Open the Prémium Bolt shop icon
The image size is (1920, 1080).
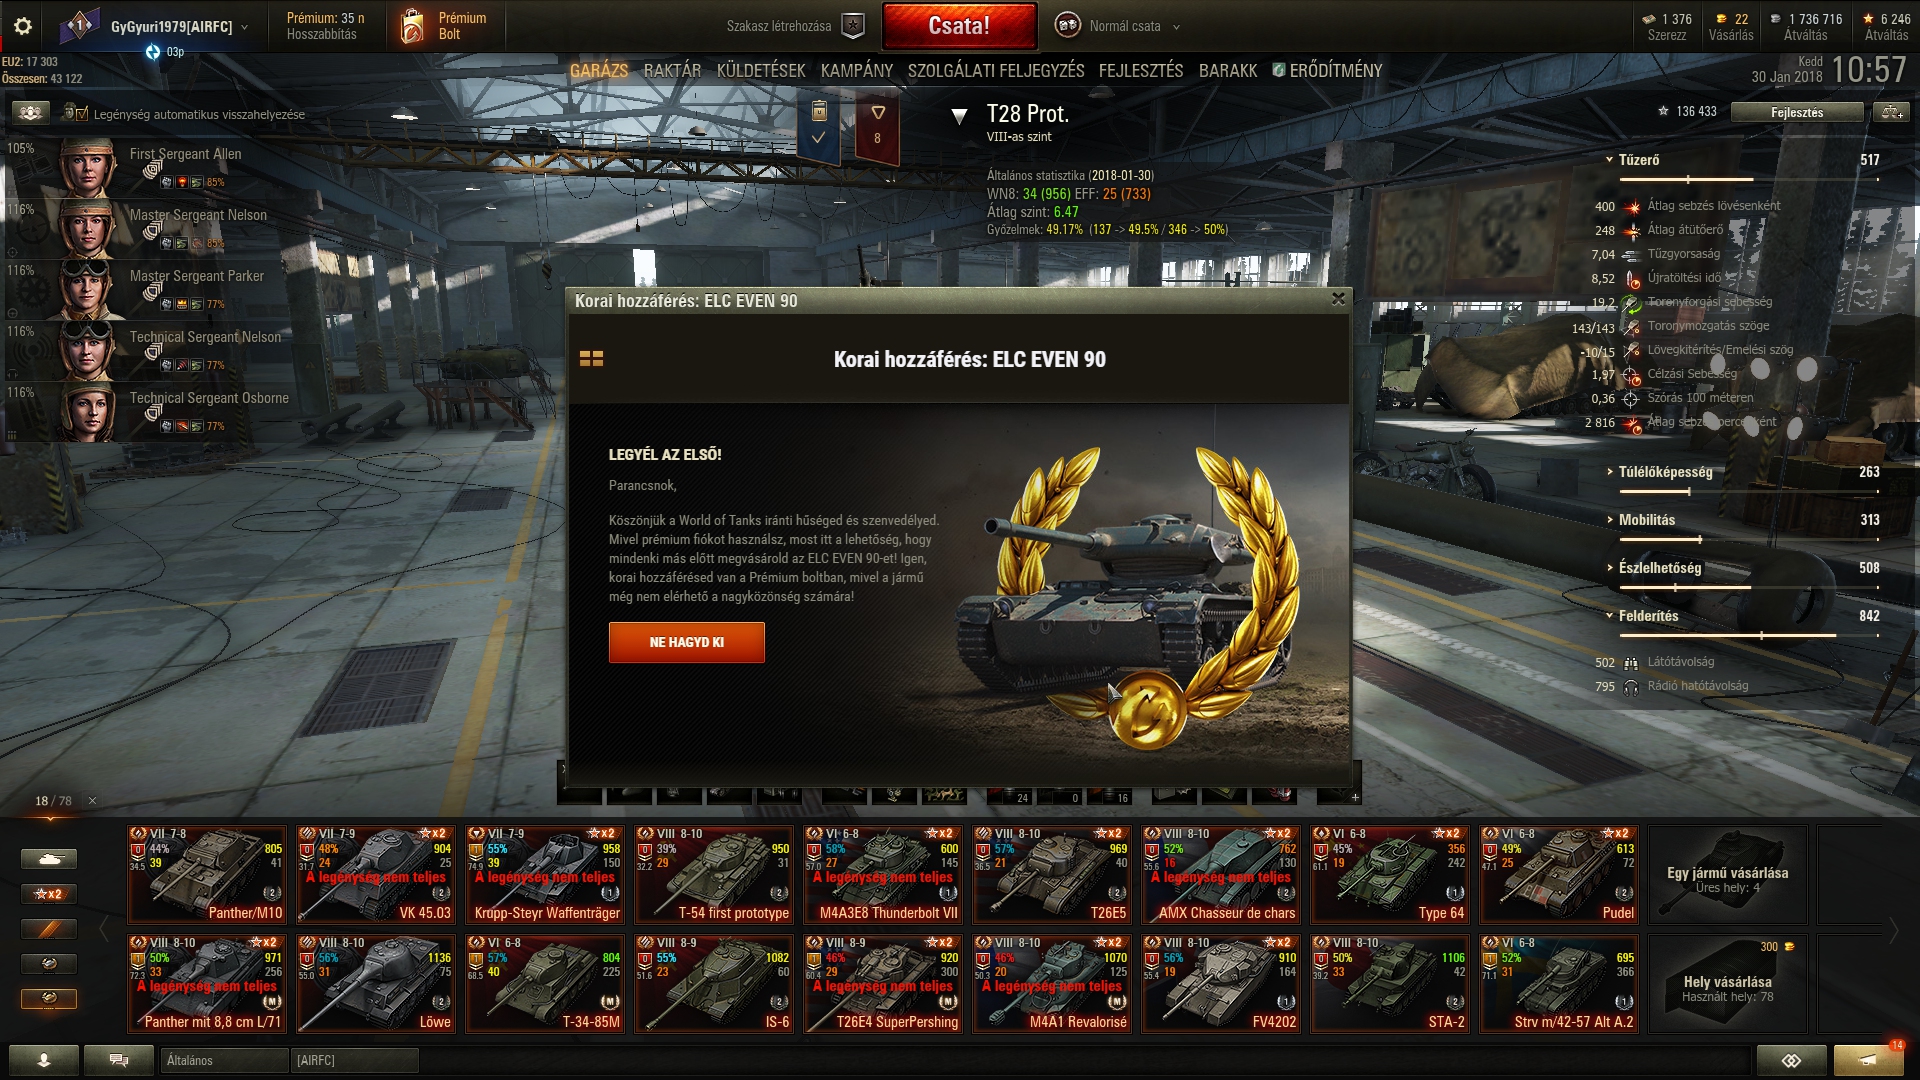click(412, 26)
